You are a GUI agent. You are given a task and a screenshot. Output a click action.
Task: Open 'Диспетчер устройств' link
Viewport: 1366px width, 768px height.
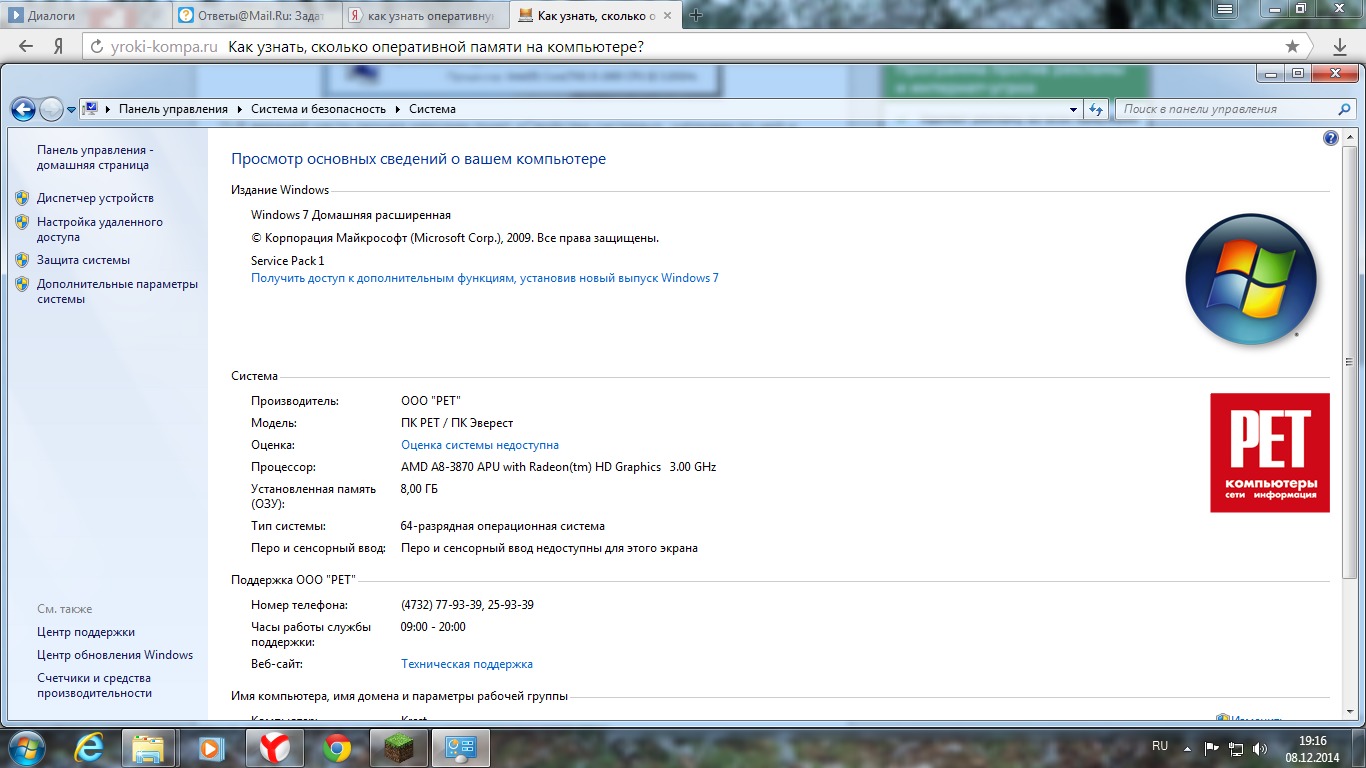click(95, 198)
